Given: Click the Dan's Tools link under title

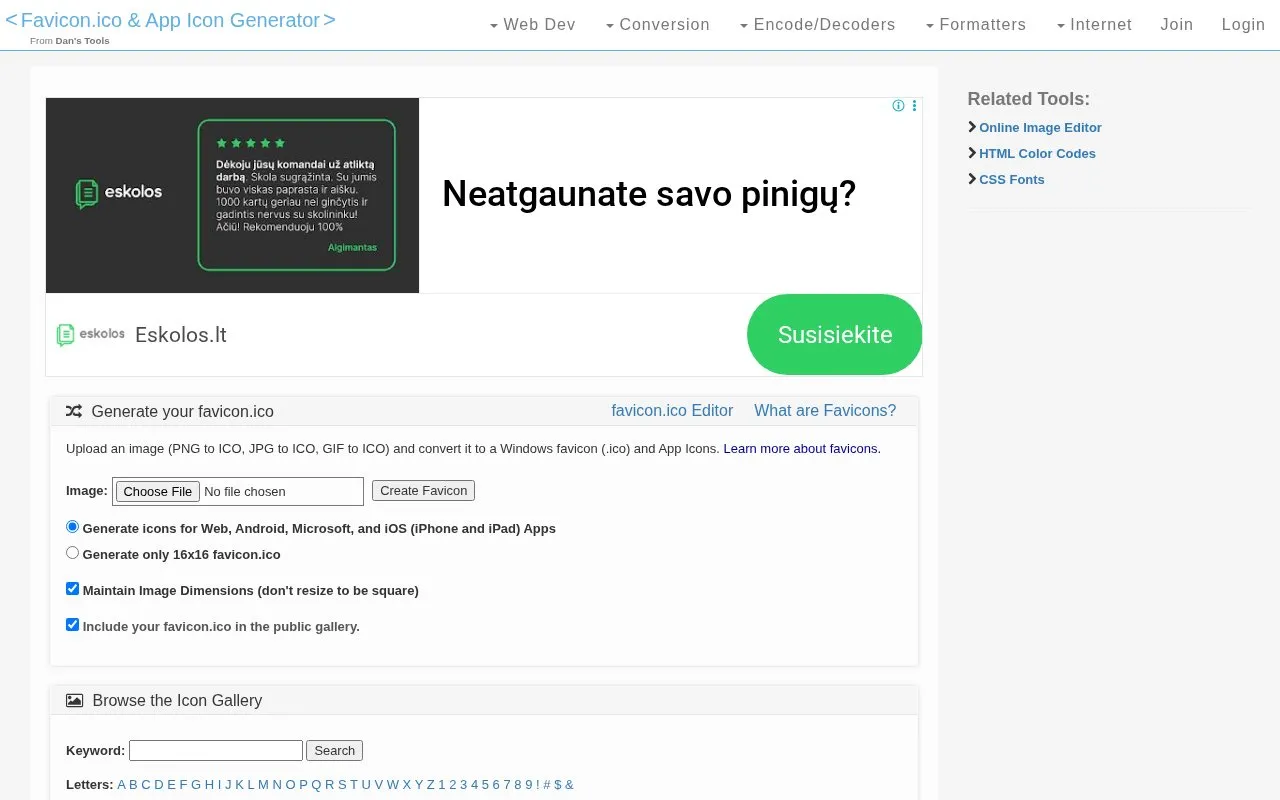Looking at the screenshot, I should coord(82,41).
